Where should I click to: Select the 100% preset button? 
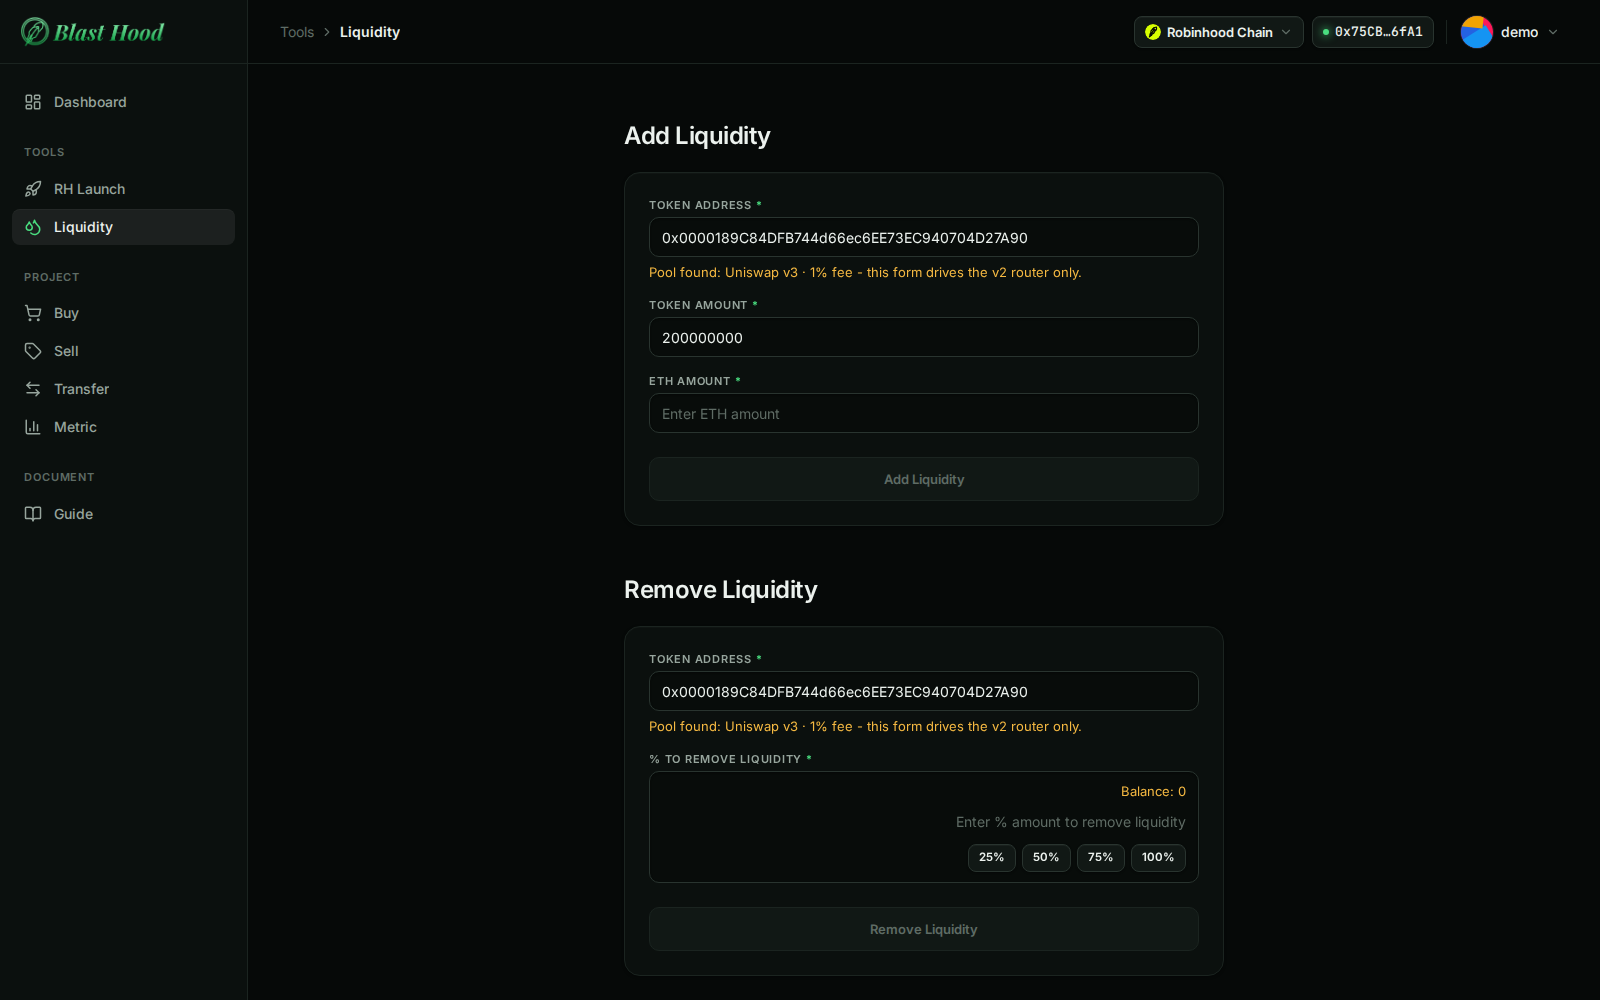click(1158, 857)
